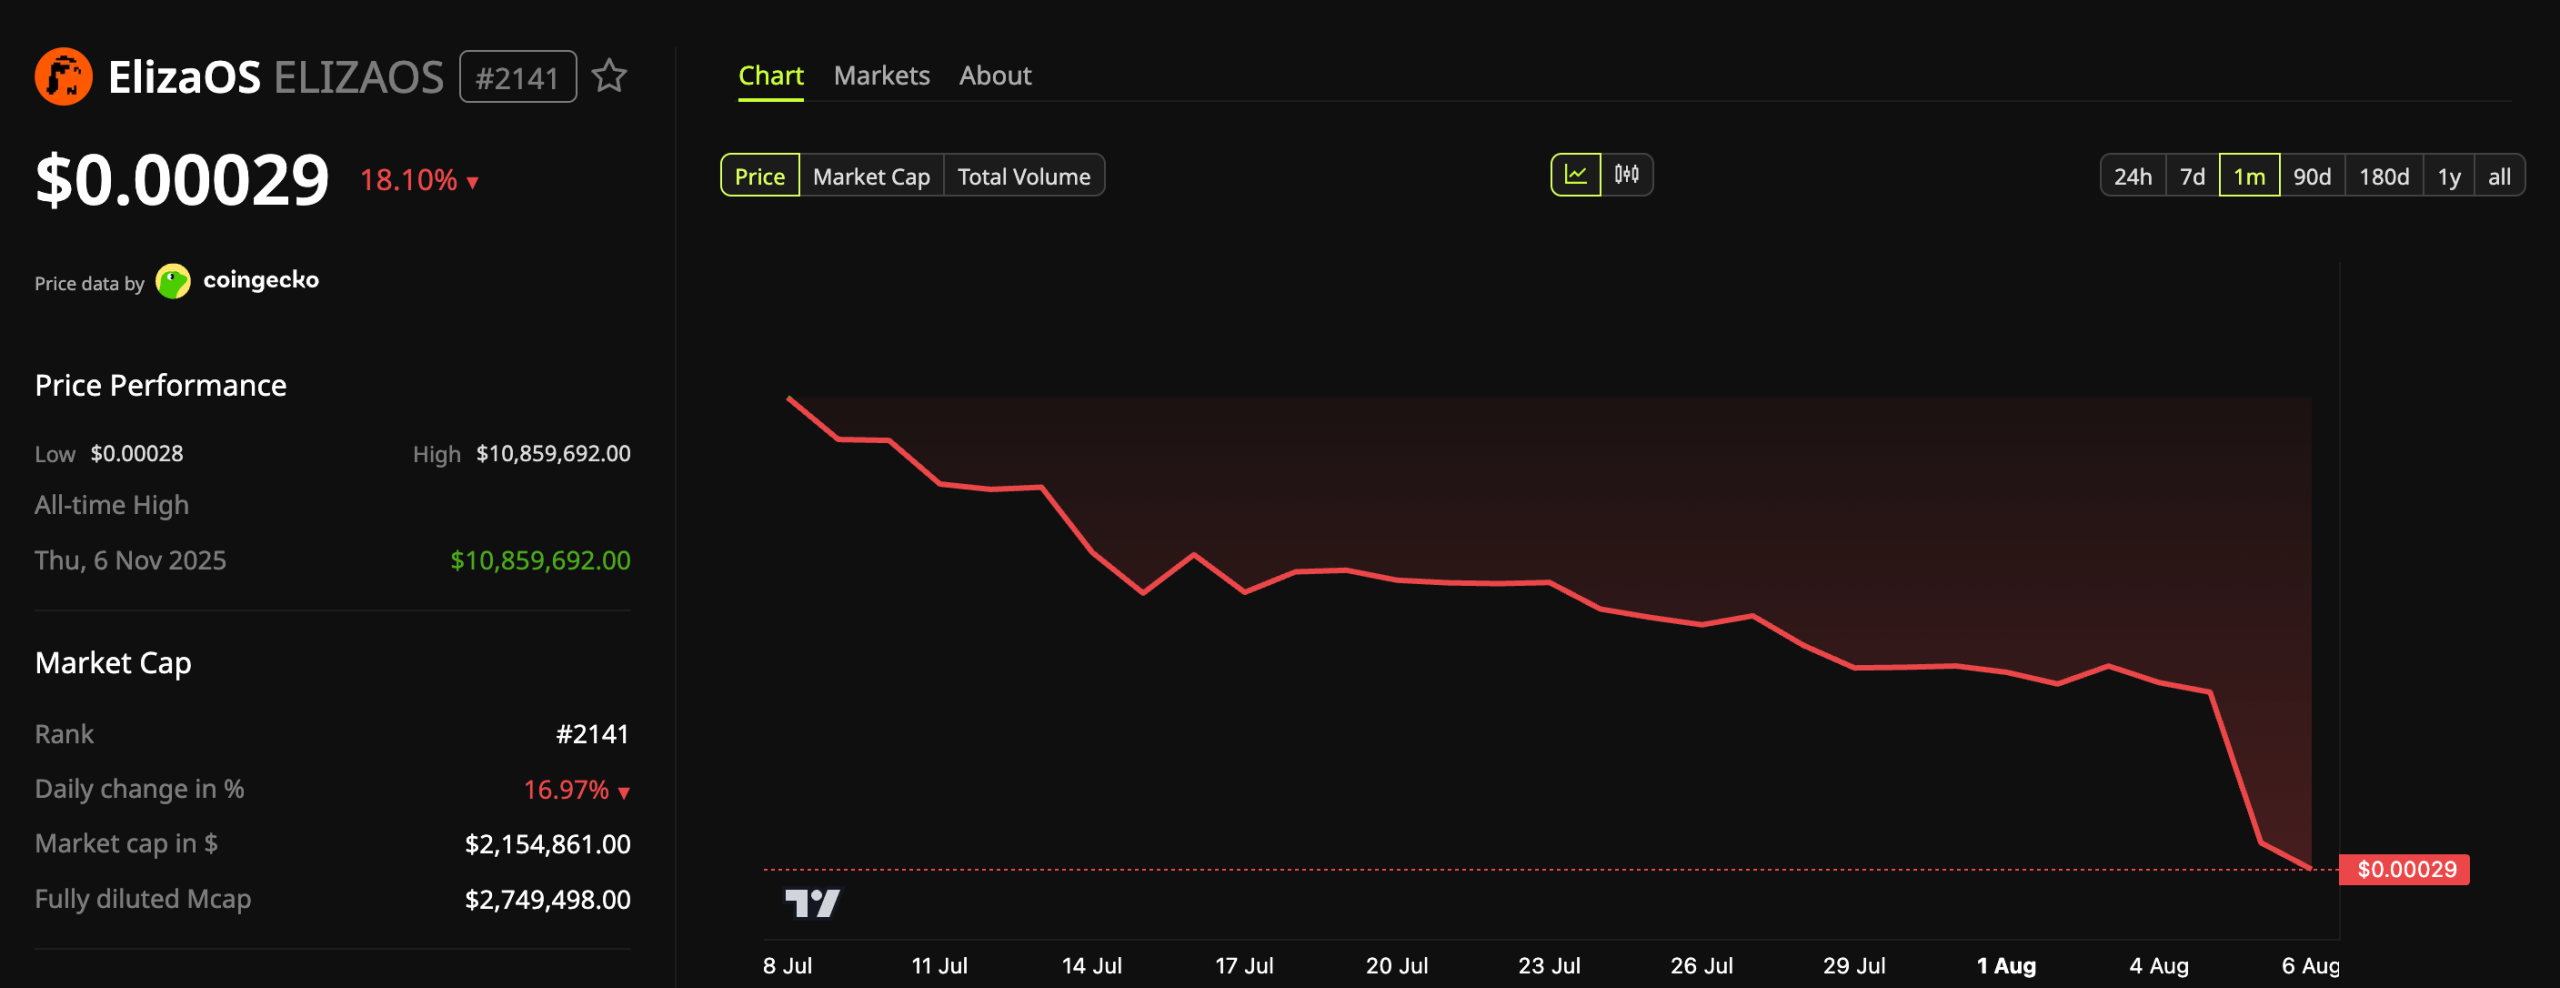
Task: Click the 20 Jul date on chart axis
Action: tap(1397, 966)
